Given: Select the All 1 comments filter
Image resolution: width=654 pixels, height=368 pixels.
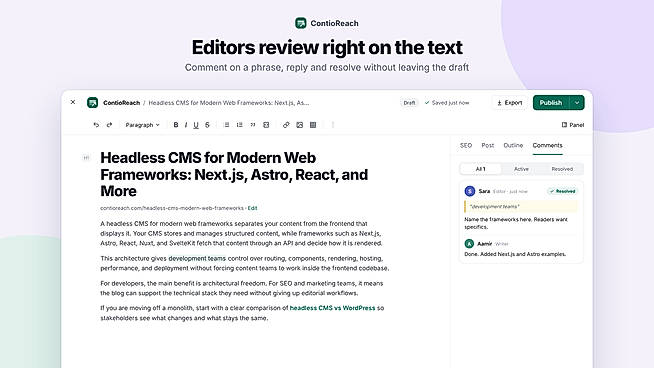Looking at the screenshot, I should coord(480,169).
